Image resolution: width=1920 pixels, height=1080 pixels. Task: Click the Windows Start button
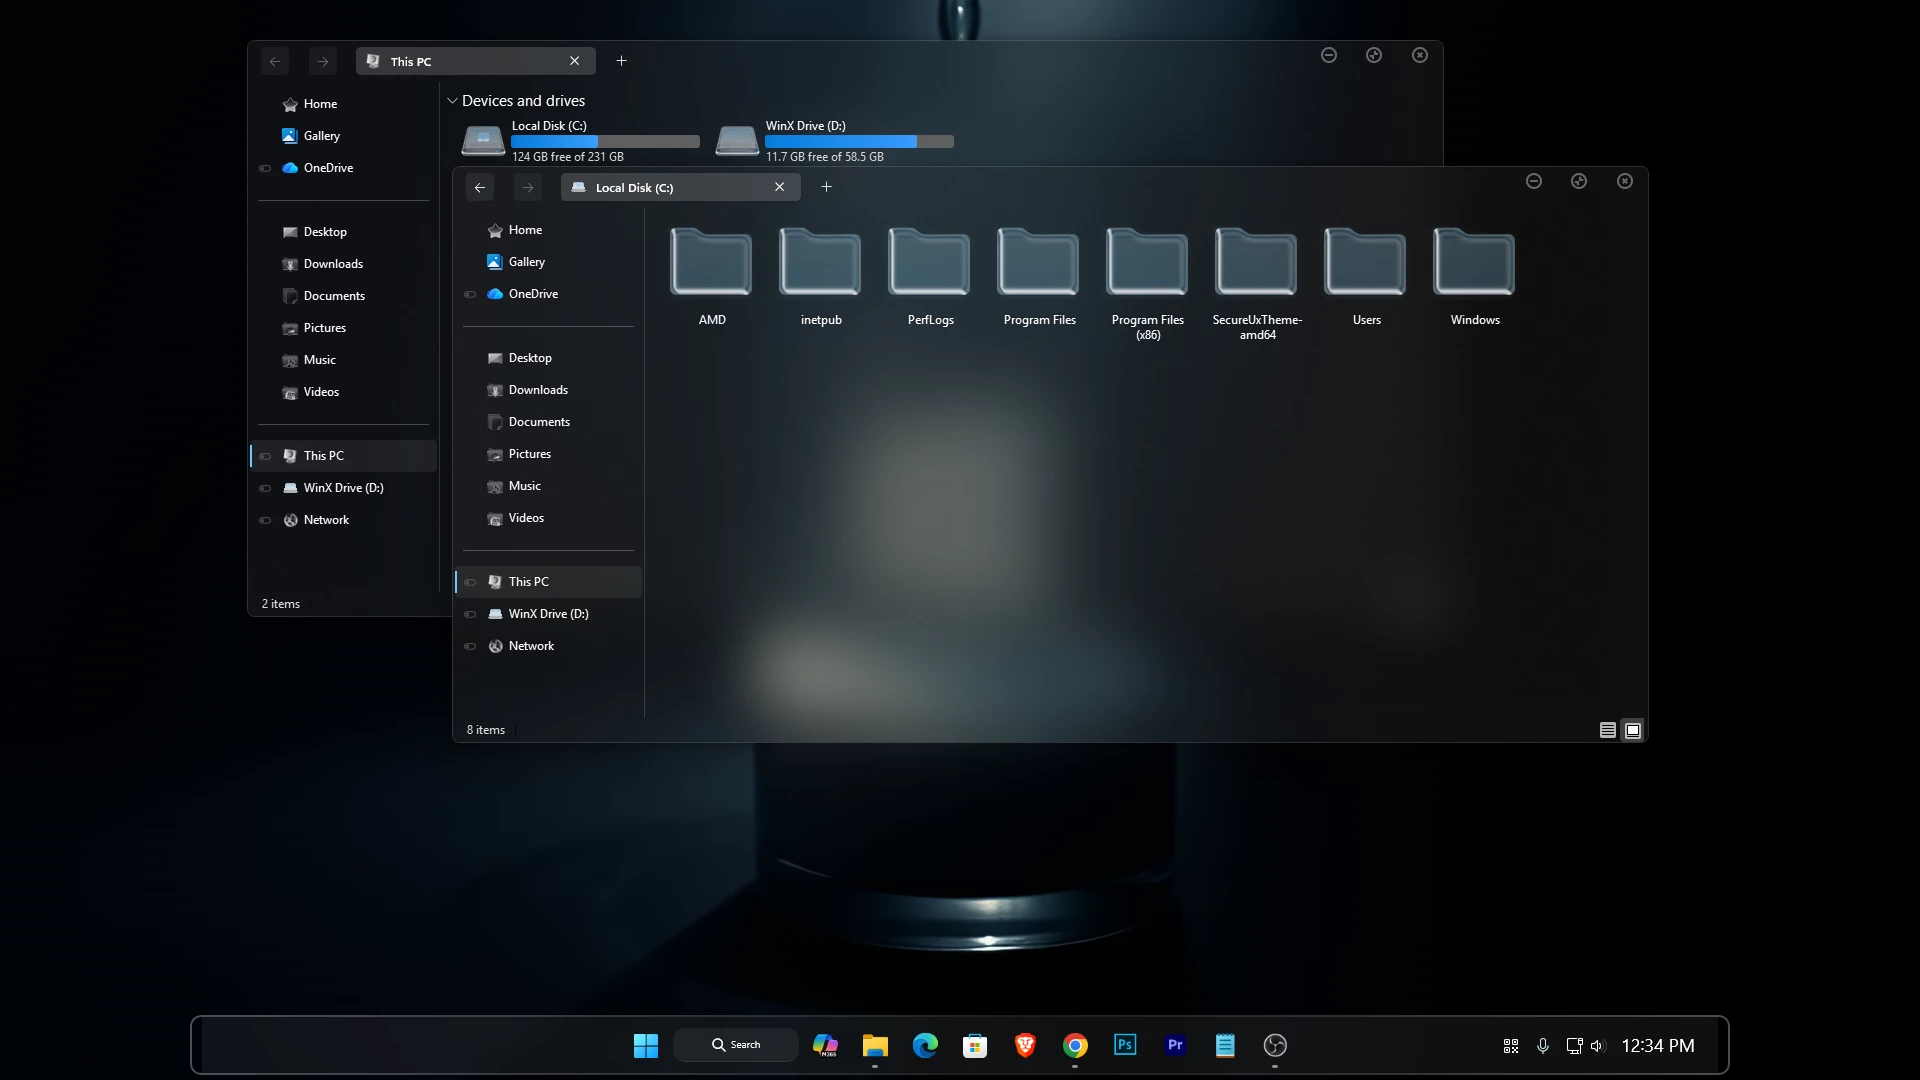(x=646, y=1045)
